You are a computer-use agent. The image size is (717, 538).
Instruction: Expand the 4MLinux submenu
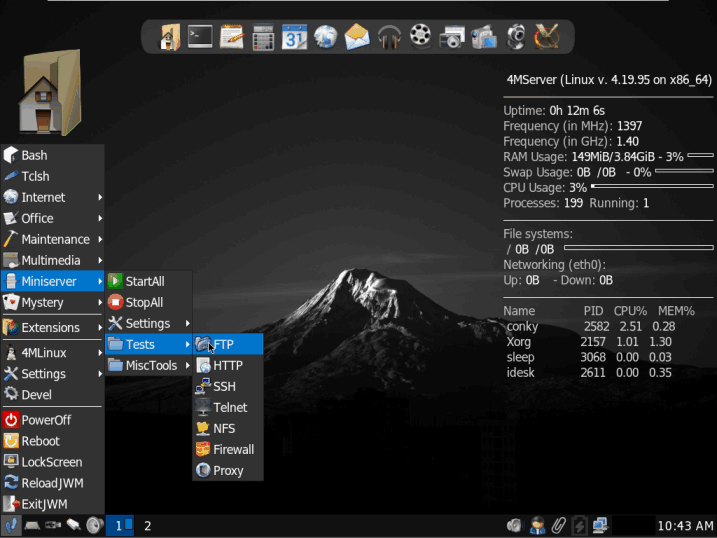[x=53, y=353]
